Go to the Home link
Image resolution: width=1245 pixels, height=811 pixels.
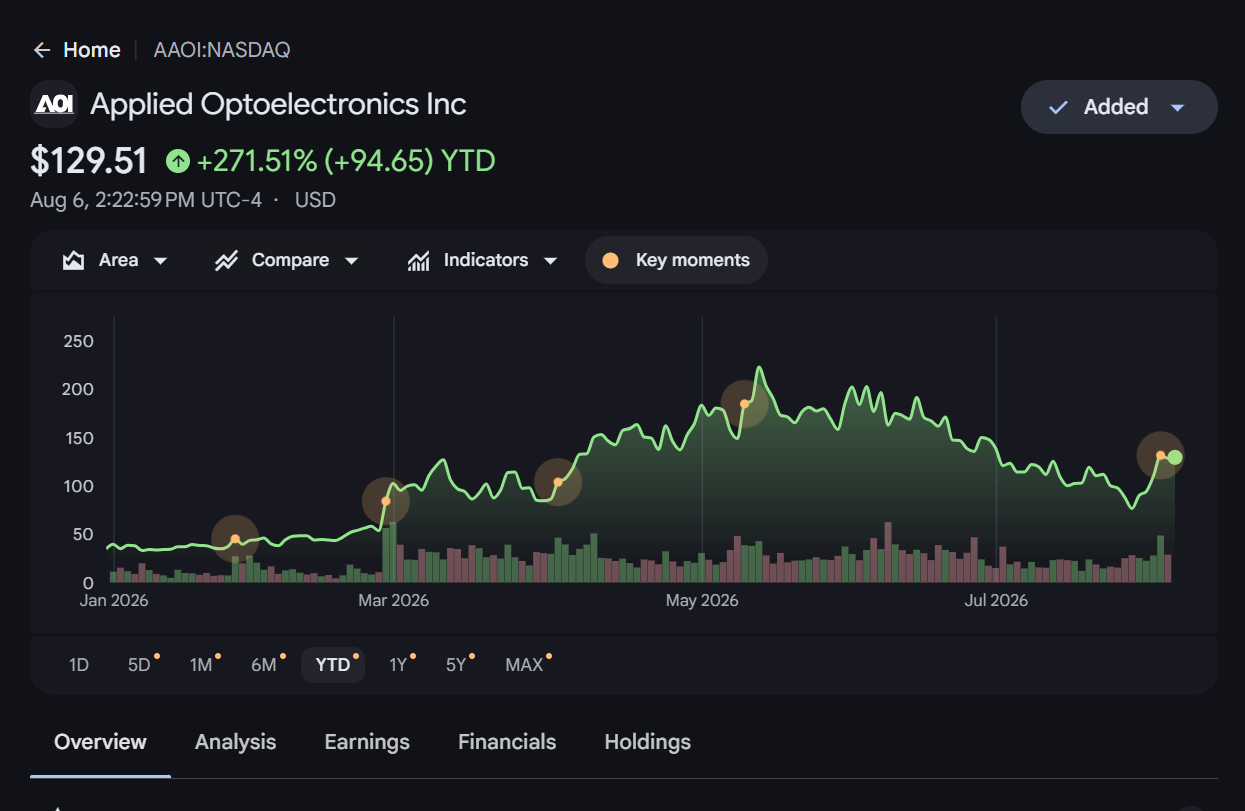(92, 50)
